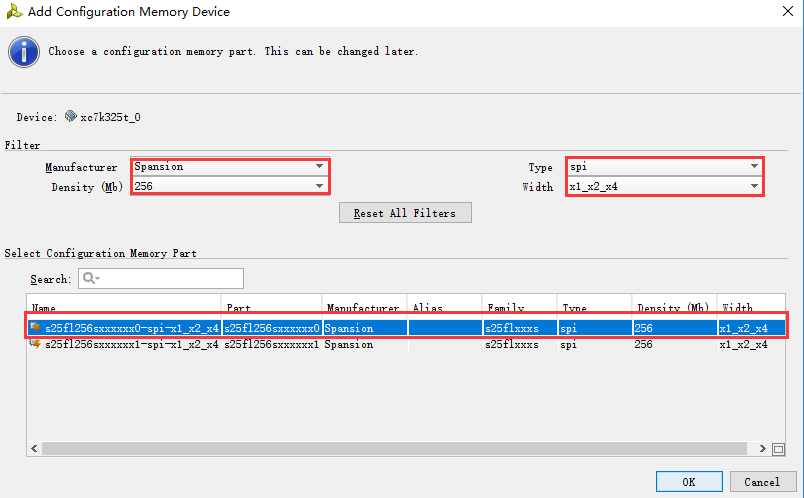Confirm selection with the OK button

click(x=689, y=482)
